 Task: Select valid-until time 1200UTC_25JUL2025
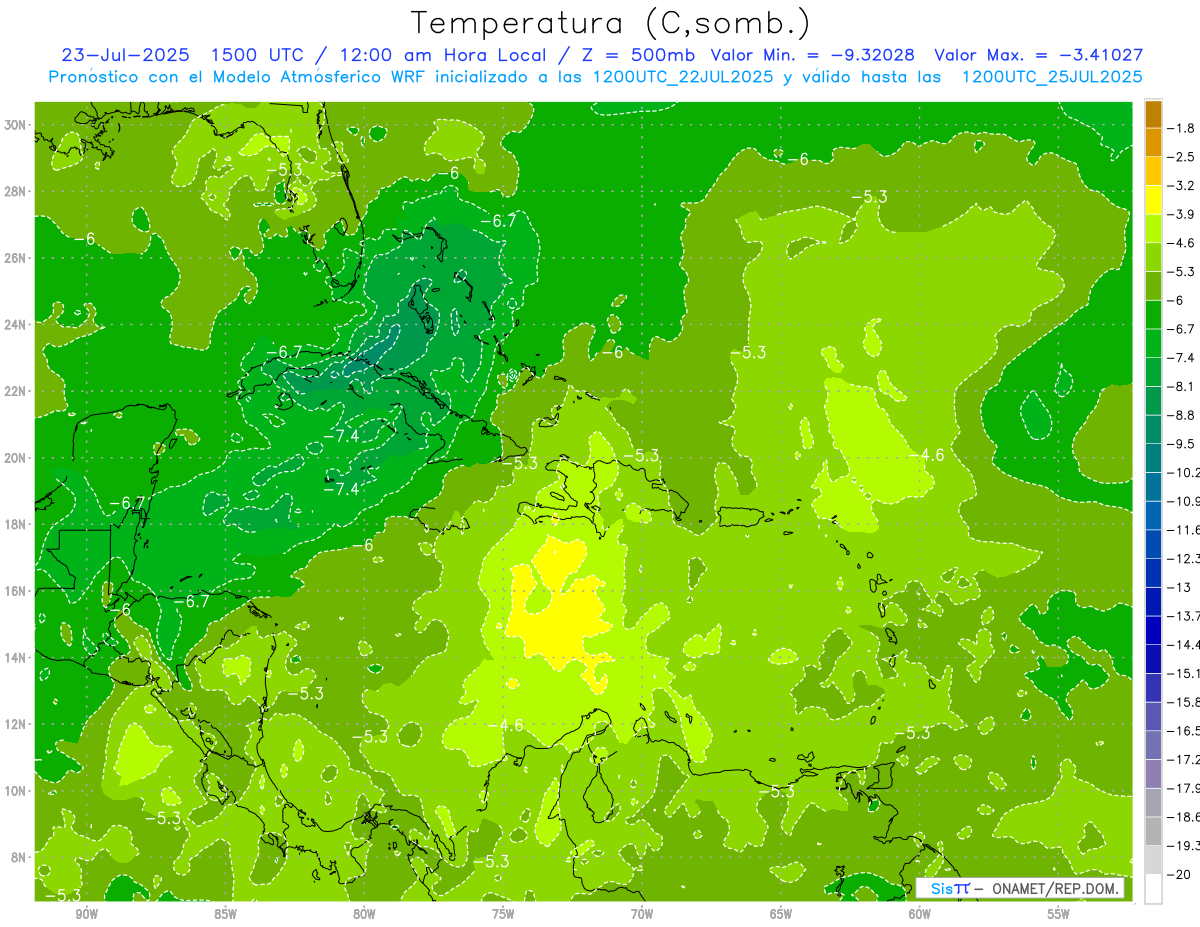(1053, 77)
